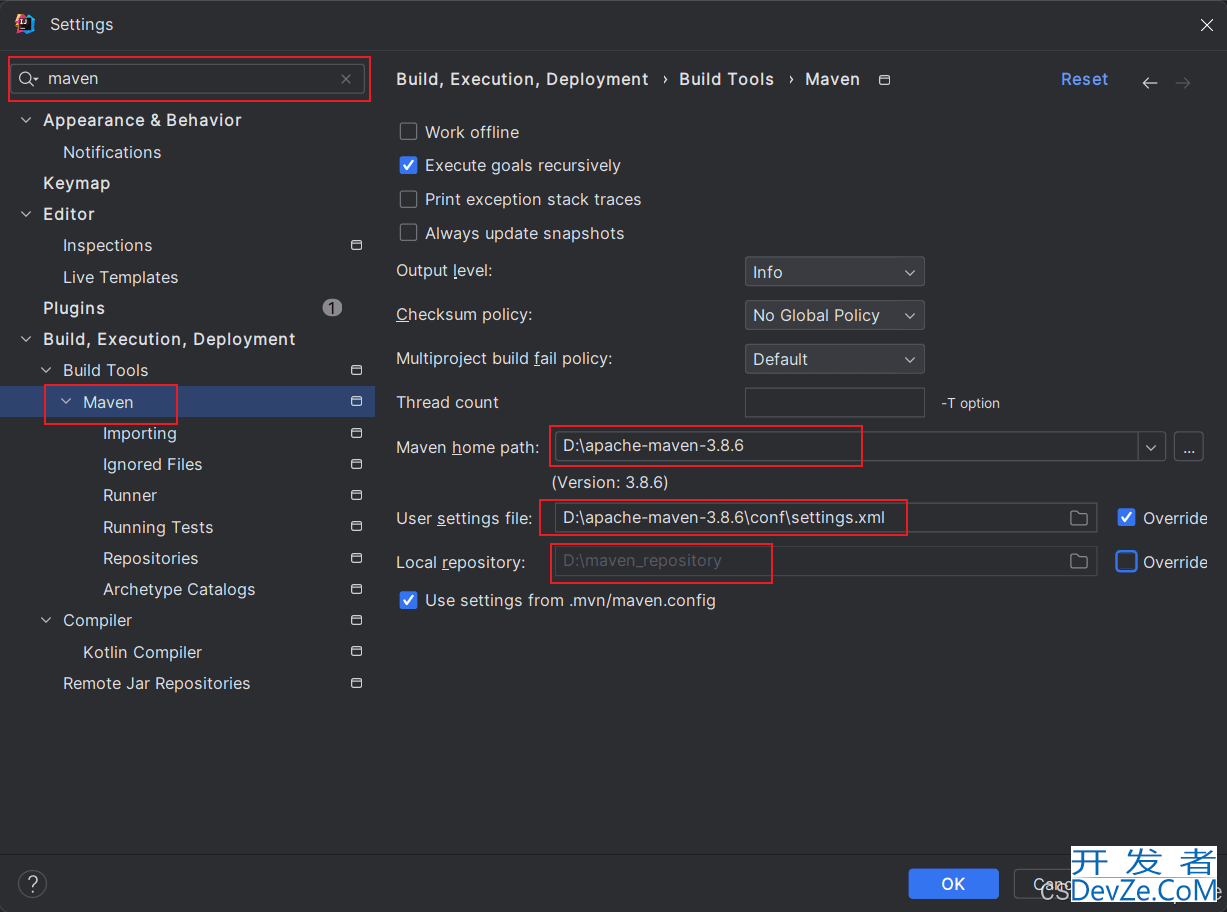Screen dimensions: 1227x912
Task: Uncheck Override for User settings file
Action: pos(1126,518)
